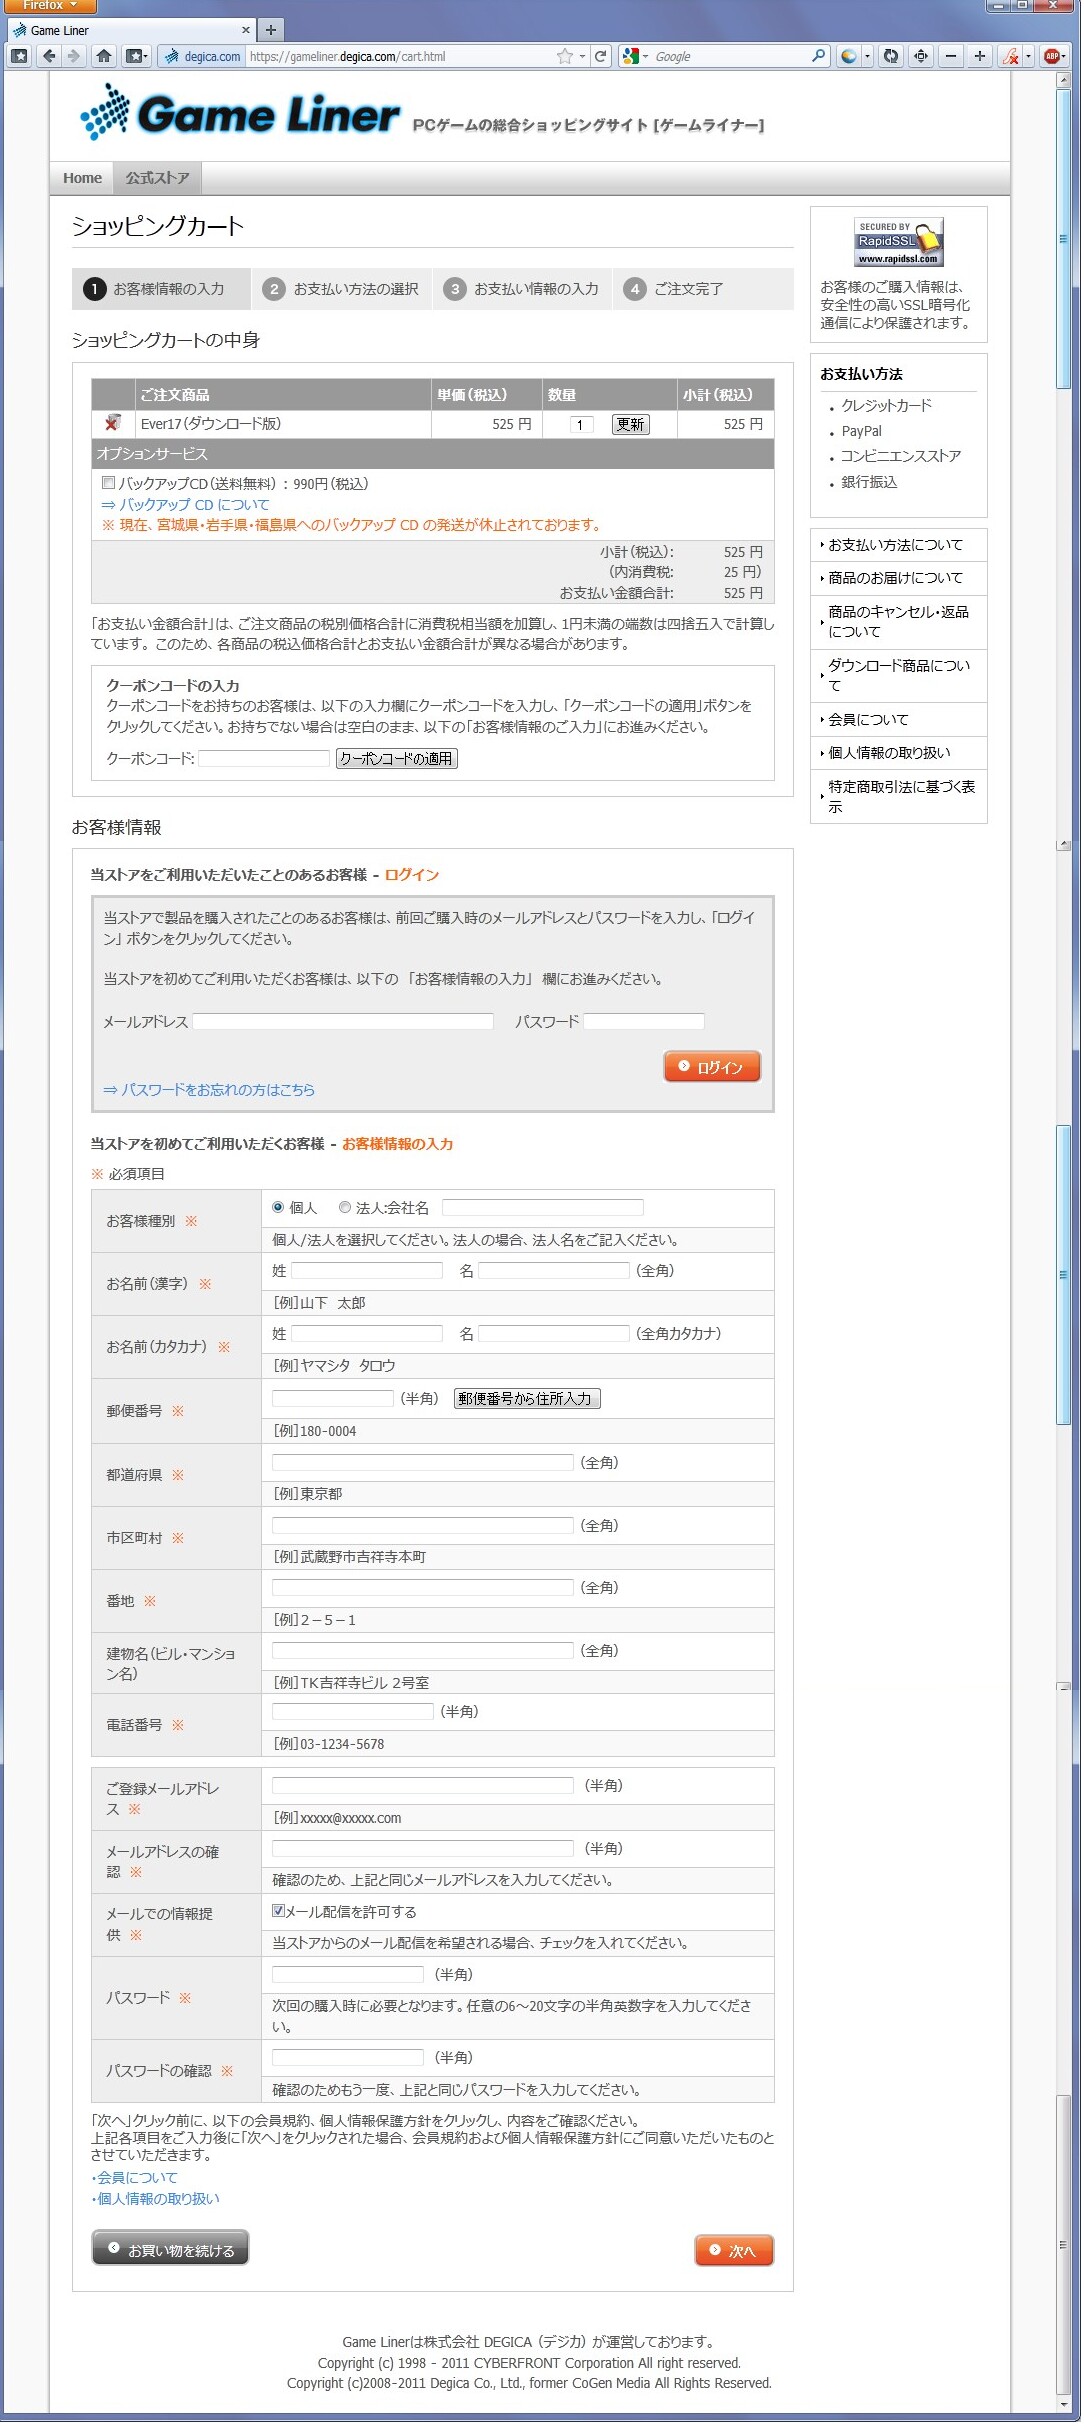Bookmark this page with the star
The width and height of the screenshot is (1084, 2426).
click(x=565, y=56)
